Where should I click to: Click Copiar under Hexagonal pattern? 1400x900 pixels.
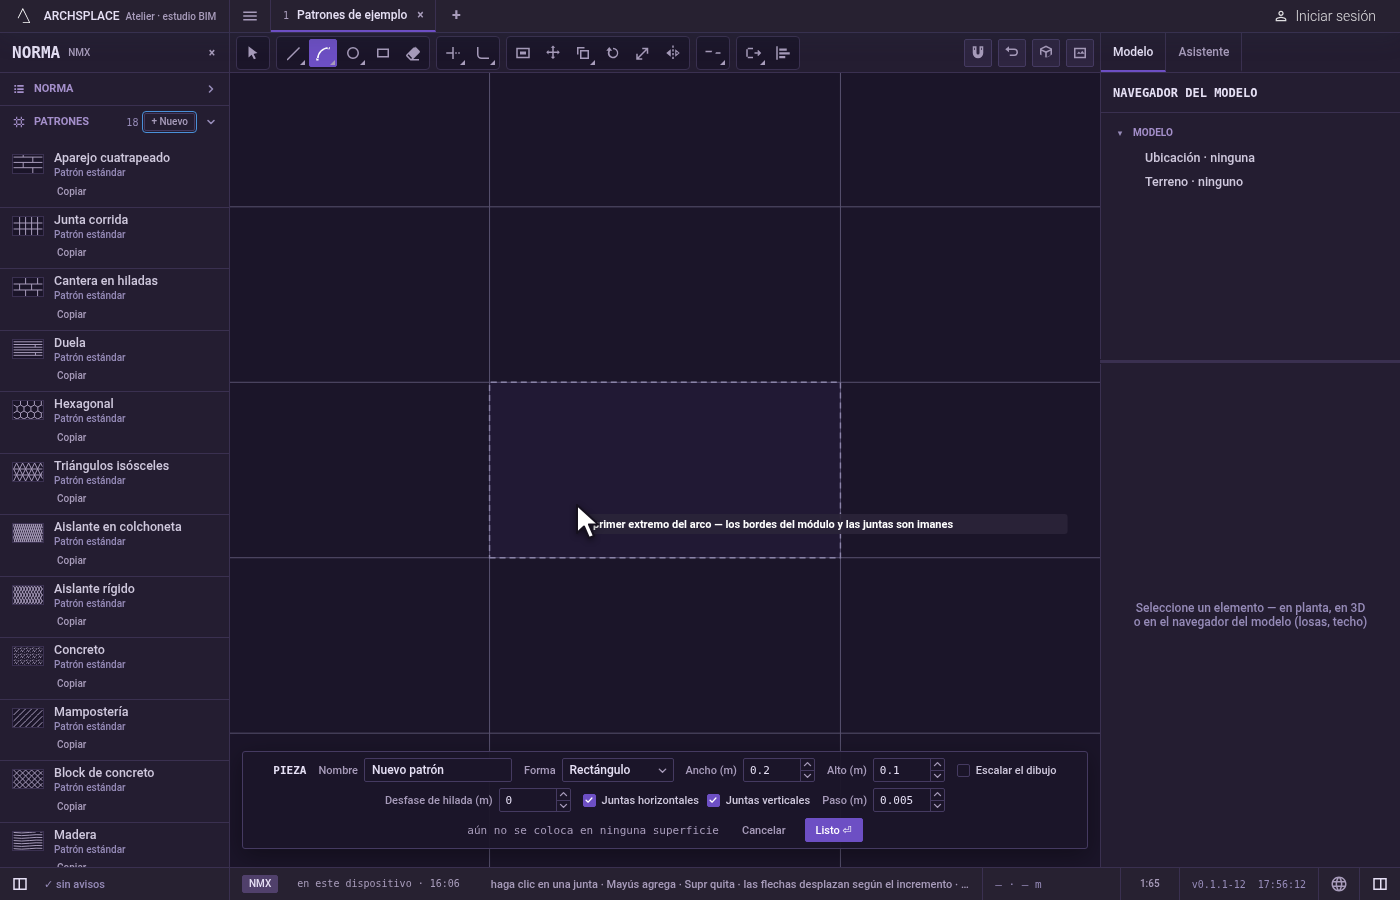point(72,437)
